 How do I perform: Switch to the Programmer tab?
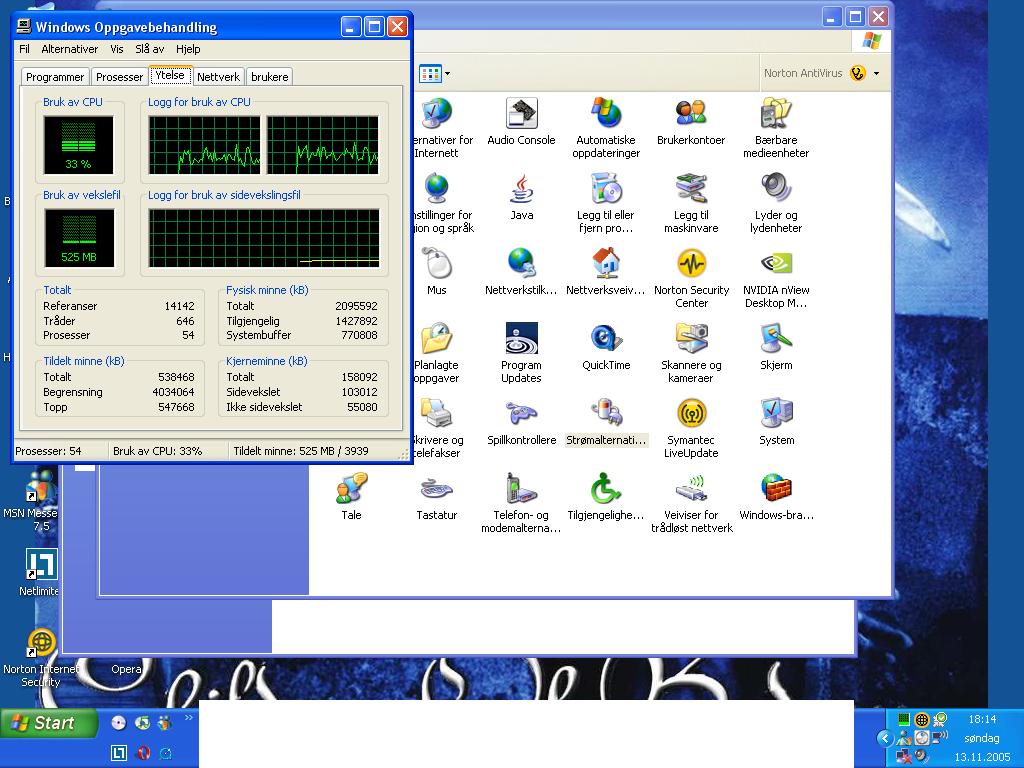tap(55, 76)
